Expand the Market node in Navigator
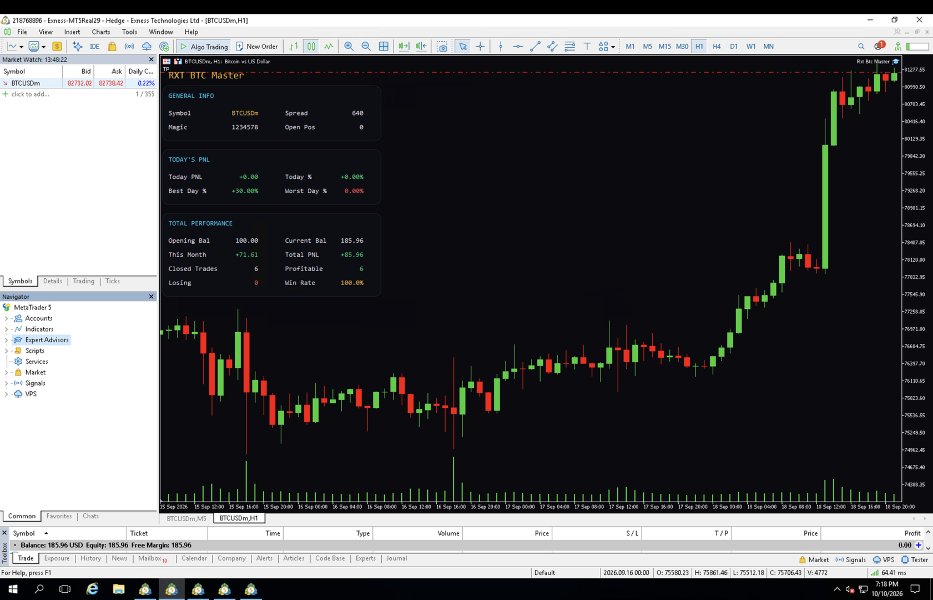This screenshot has height=600, width=933. 7,372
